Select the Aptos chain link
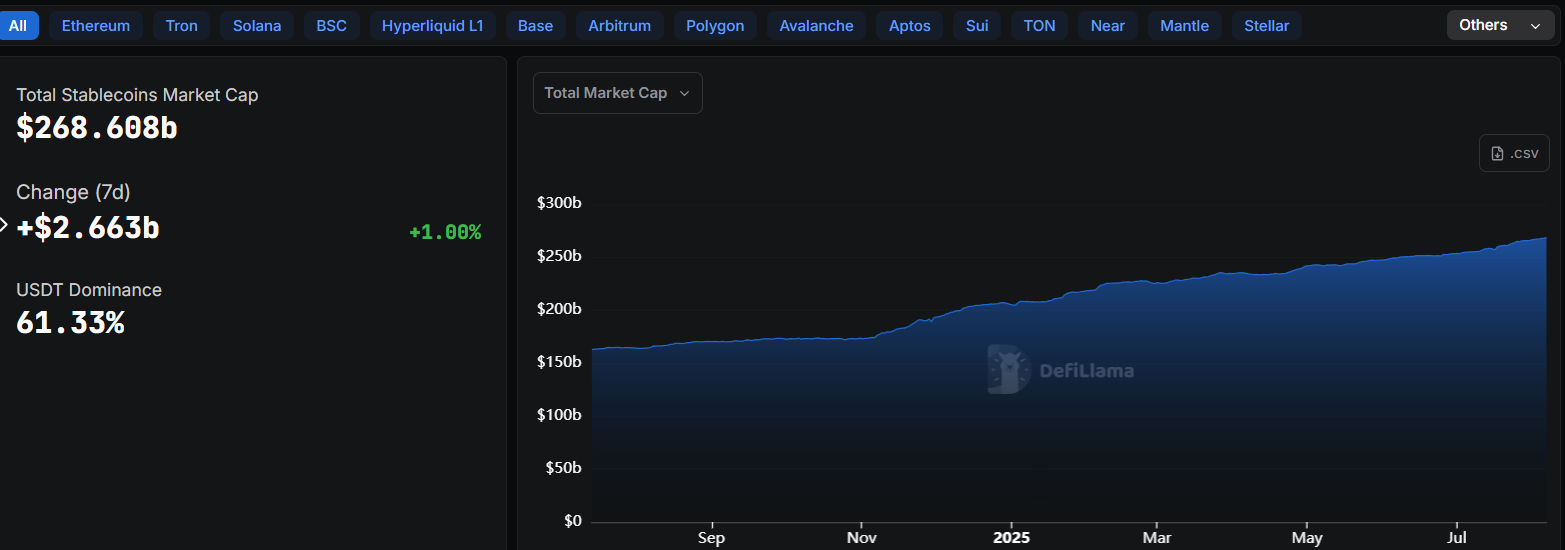 click(x=909, y=26)
